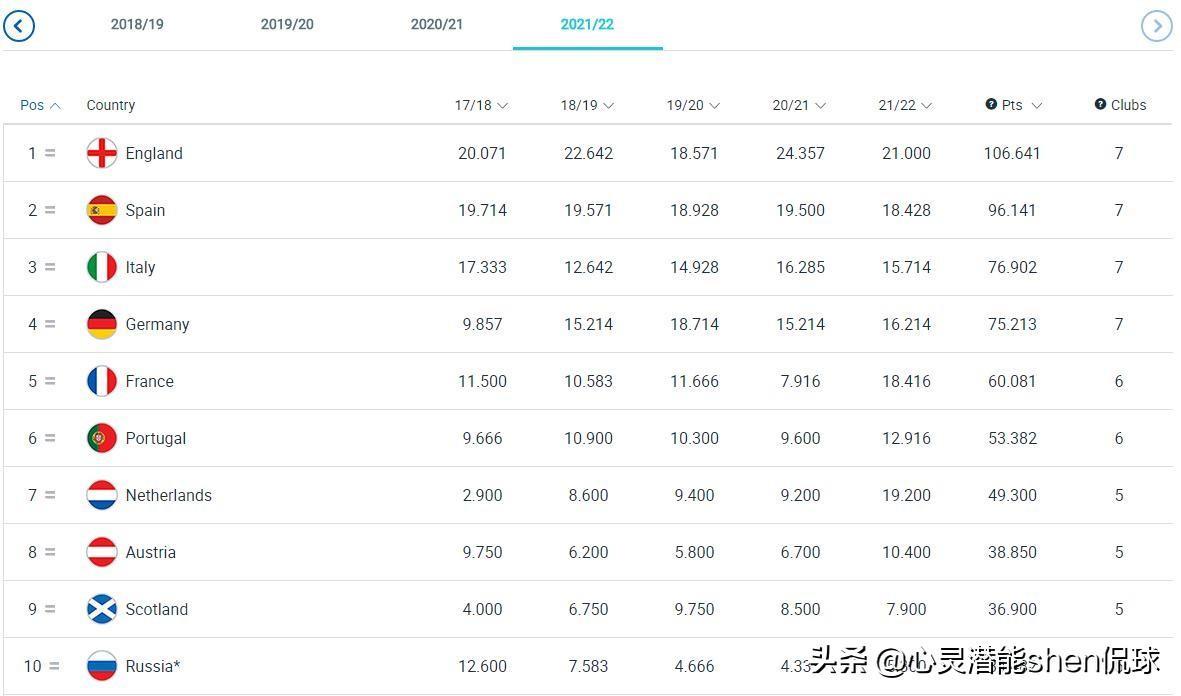1181x696 pixels.
Task: Sort by the 17/18 column chevron
Action: [x=502, y=105]
